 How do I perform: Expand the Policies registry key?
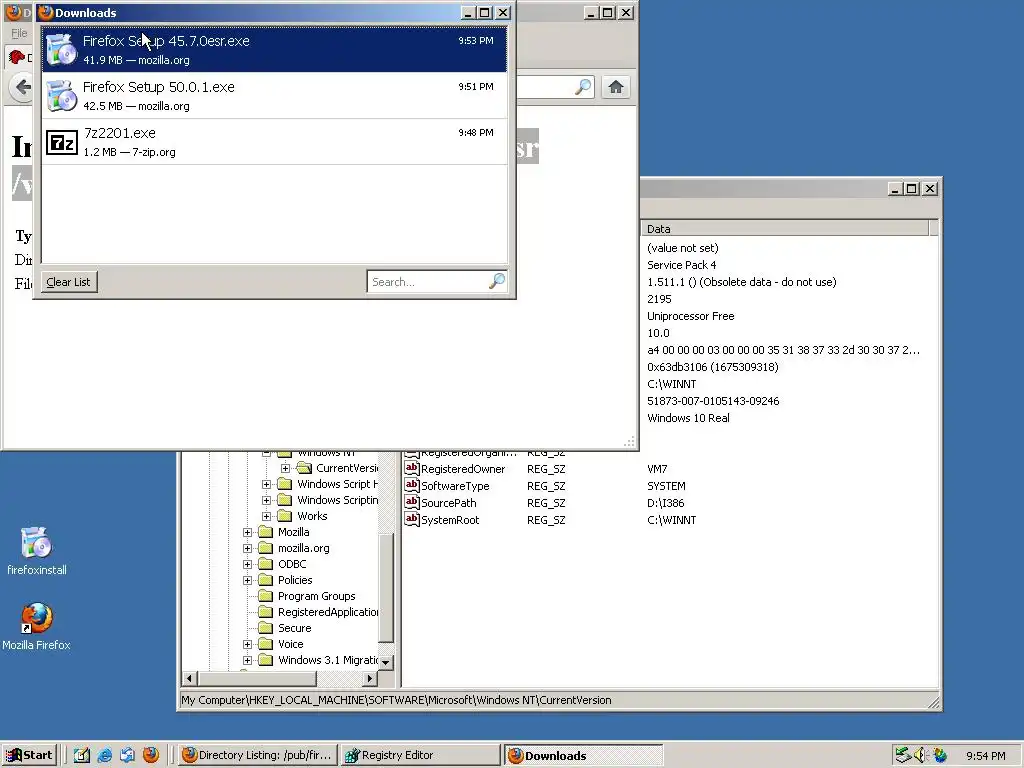tap(248, 580)
